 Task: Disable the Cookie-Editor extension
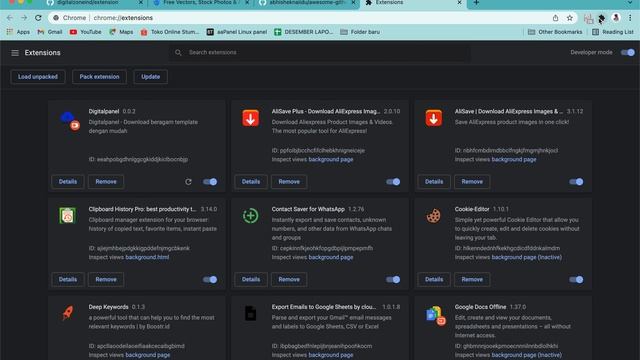coord(576,280)
